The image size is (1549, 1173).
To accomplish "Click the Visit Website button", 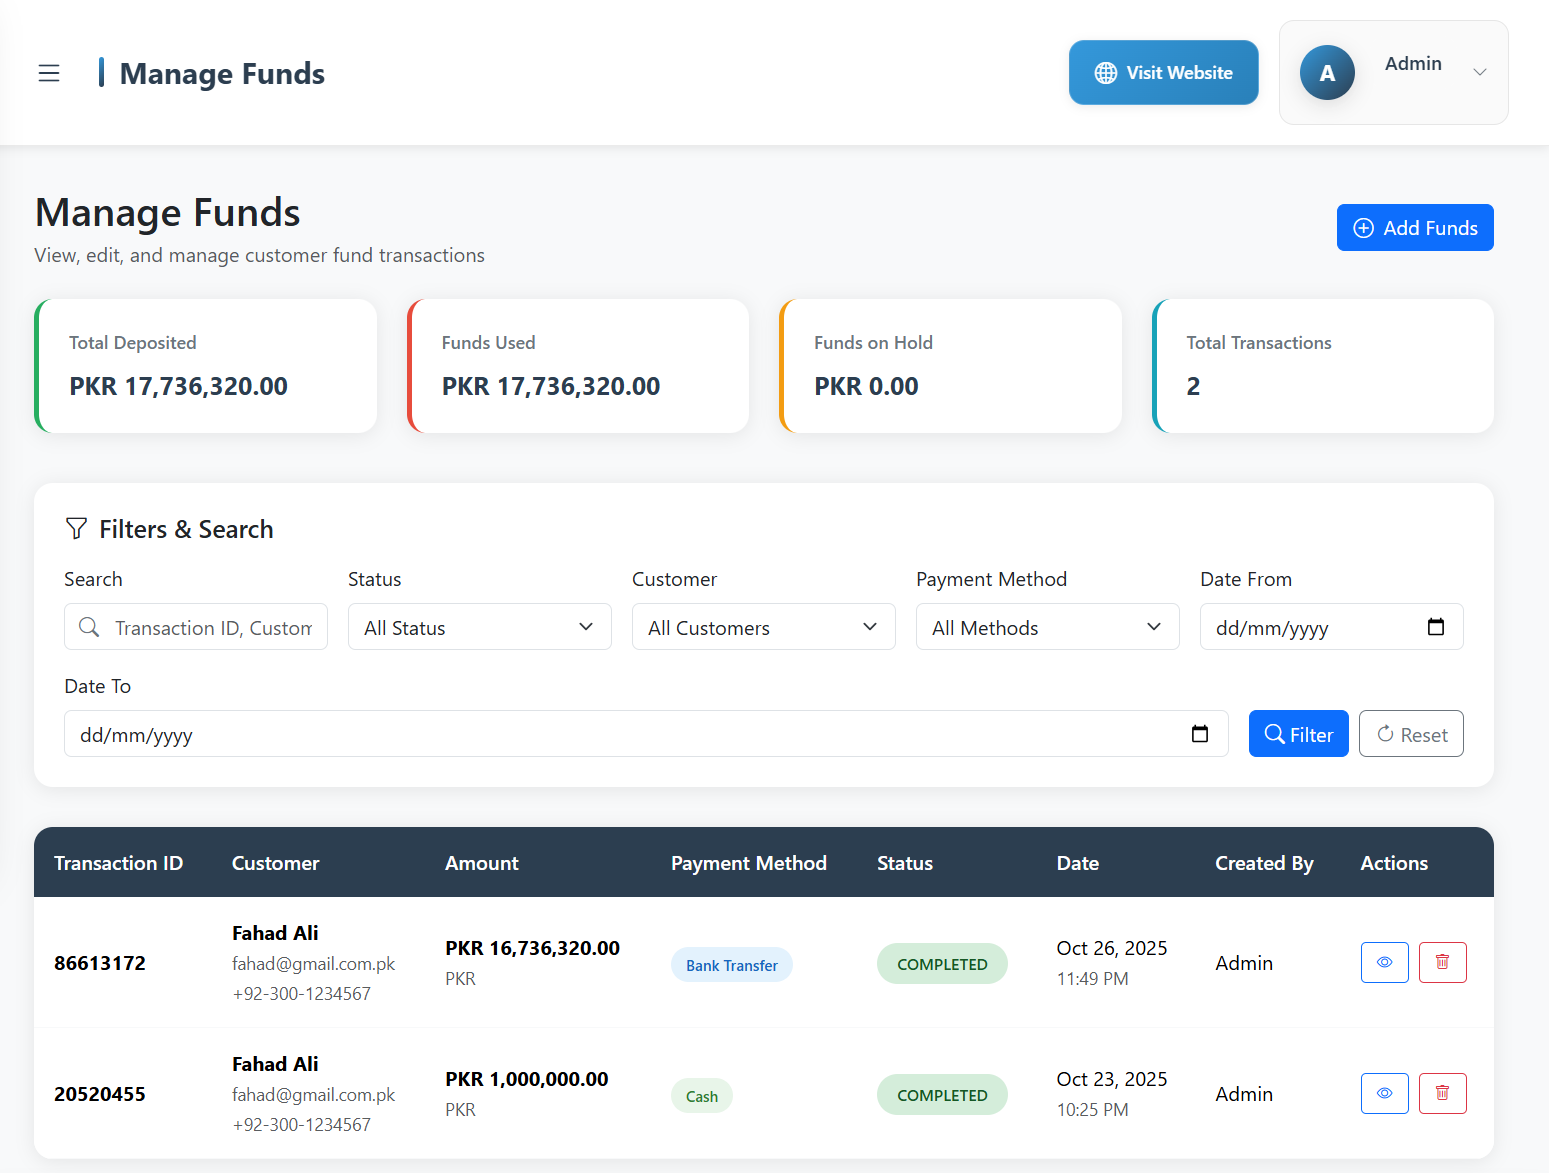I will [1163, 73].
